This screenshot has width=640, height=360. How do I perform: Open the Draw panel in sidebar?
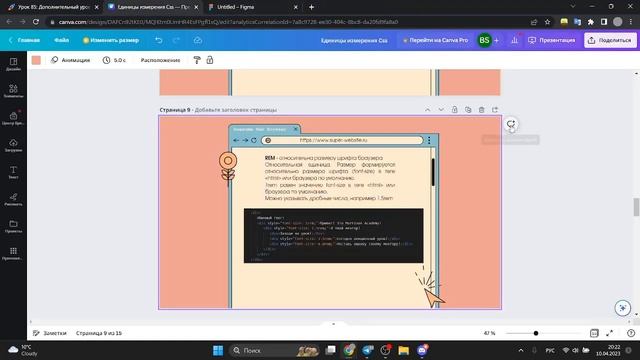point(13,199)
